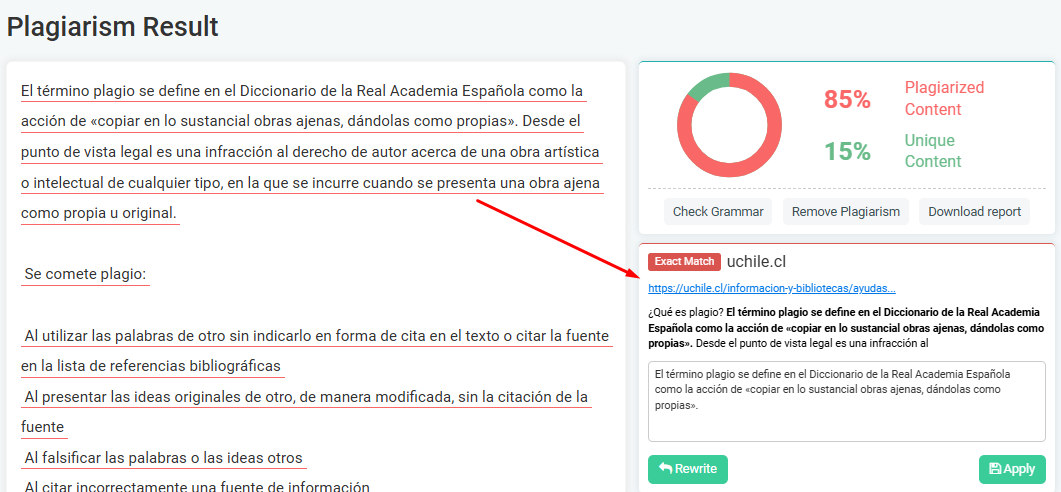1061x492 pixels.
Task: Open the uchile.cl source link
Action: click(771, 288)
